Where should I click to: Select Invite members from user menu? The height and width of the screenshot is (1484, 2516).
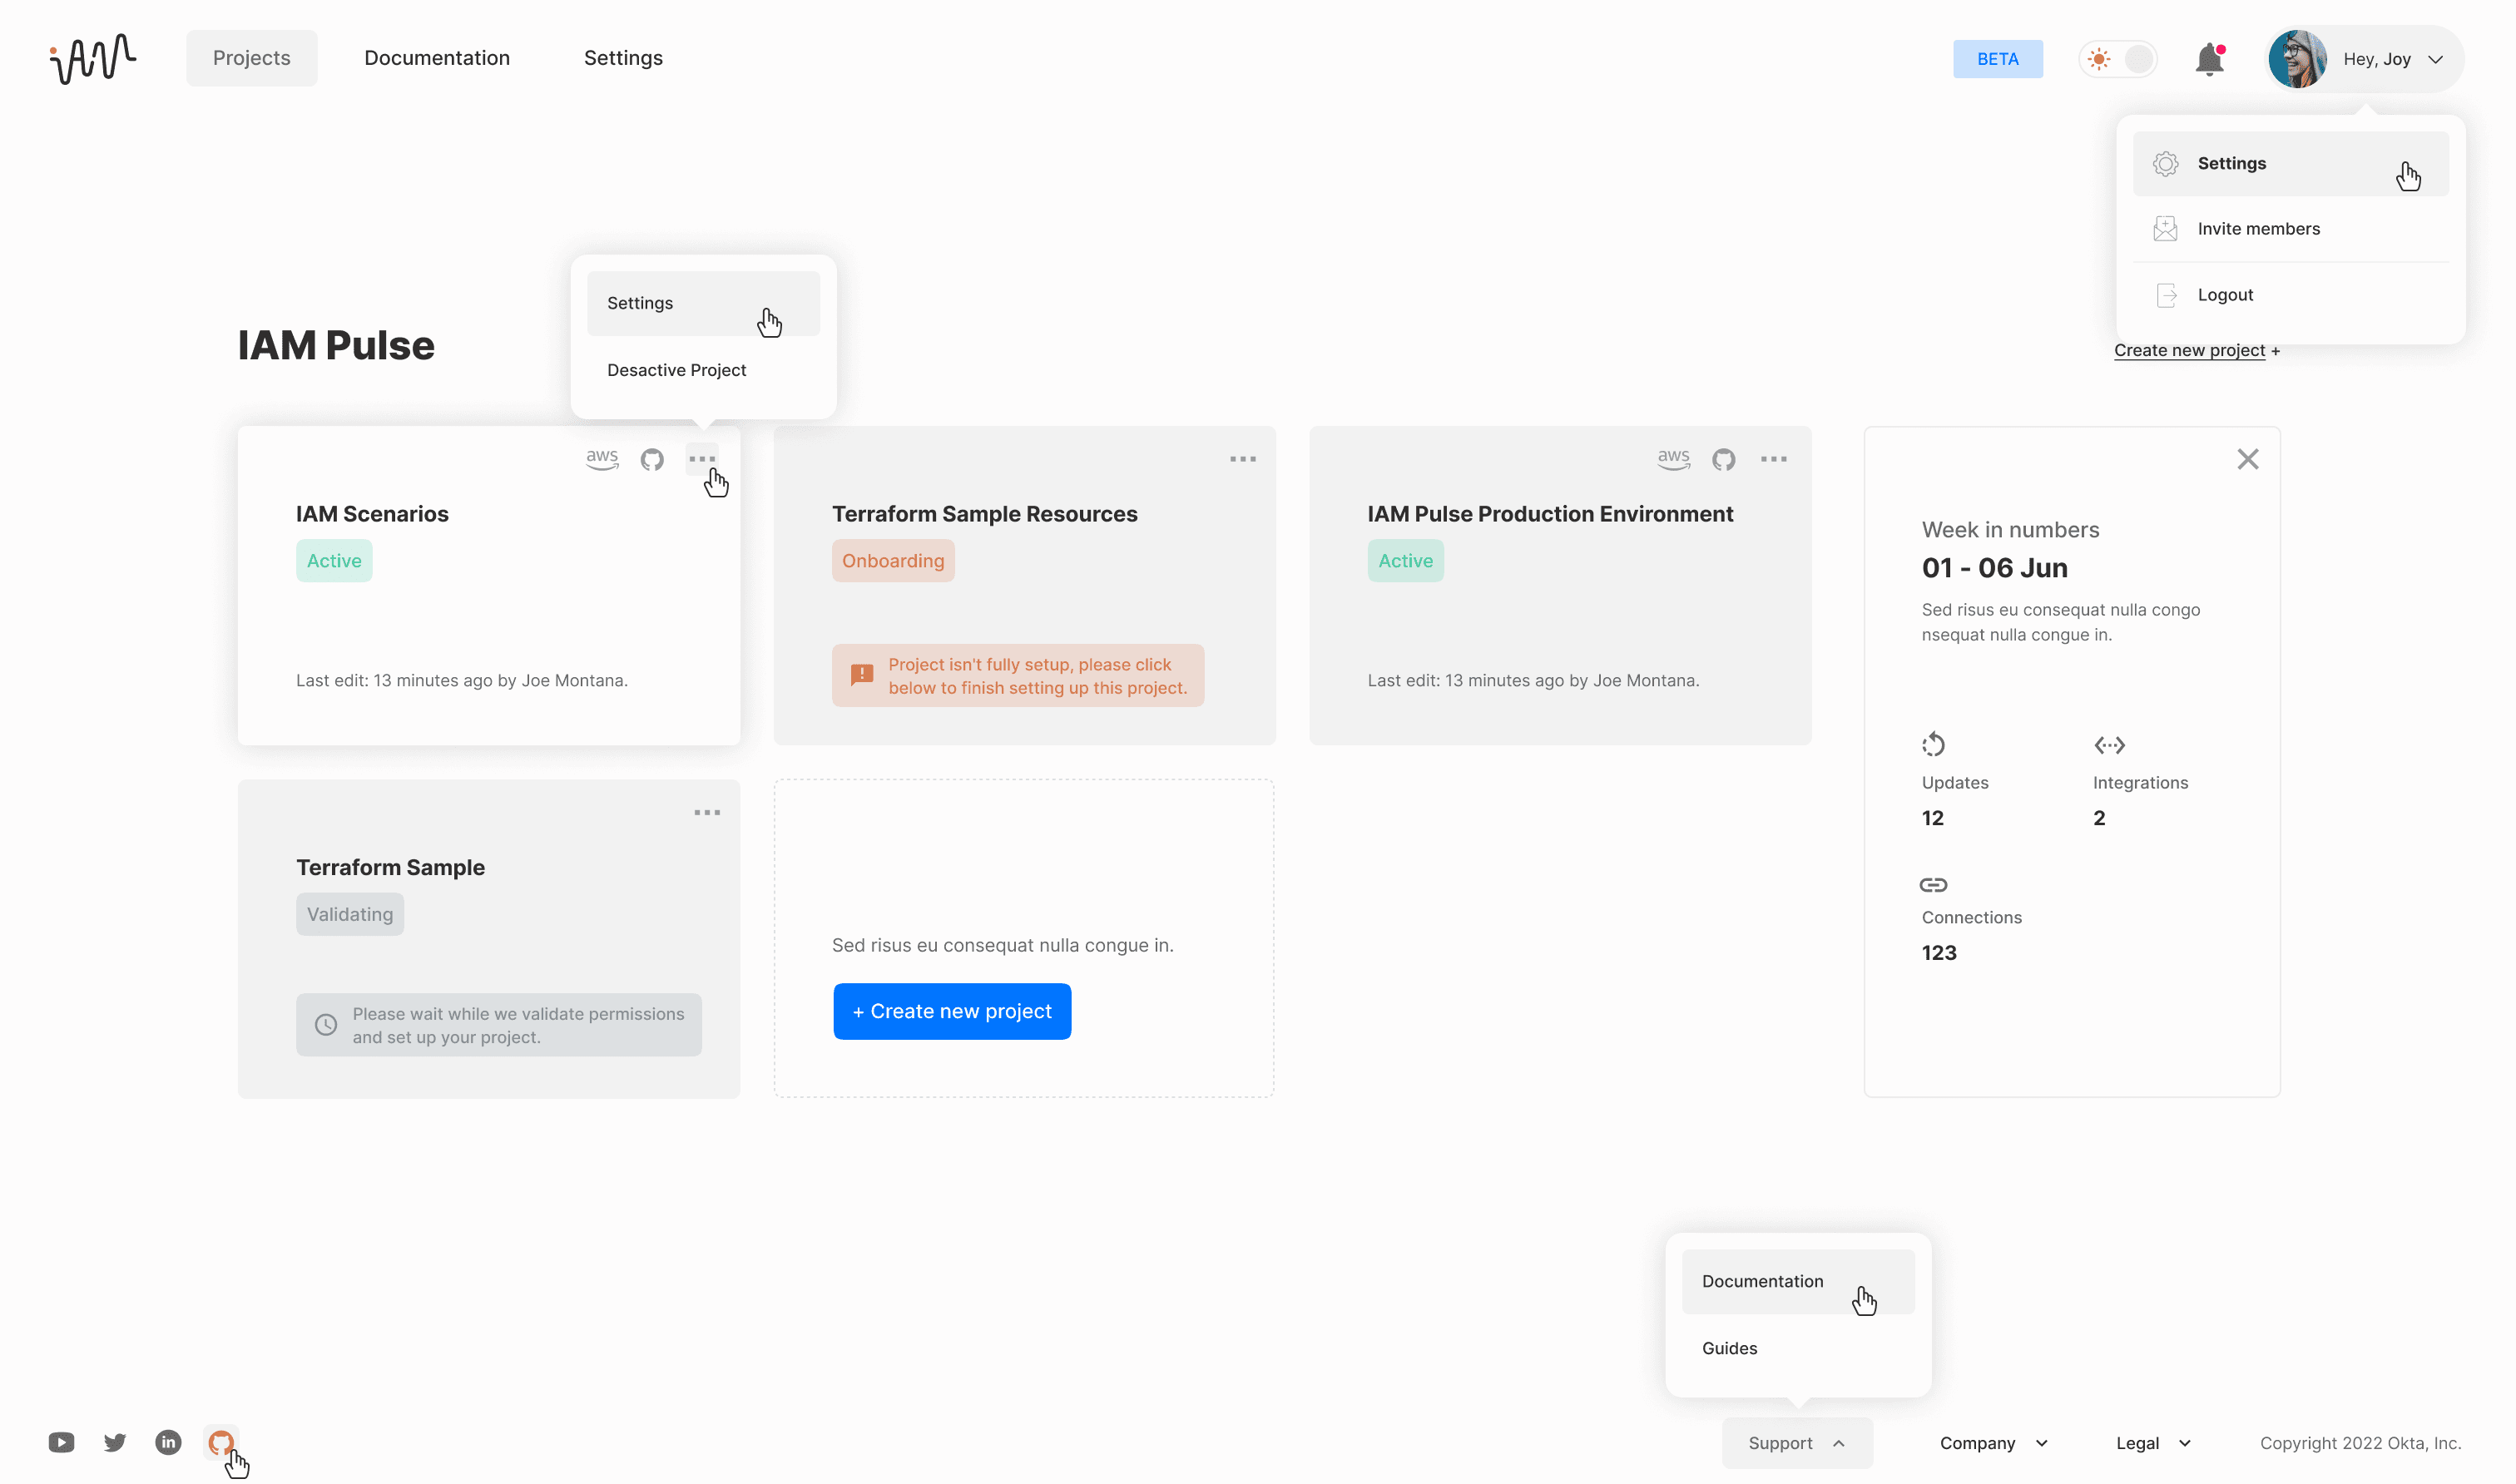click(2258, 229)
